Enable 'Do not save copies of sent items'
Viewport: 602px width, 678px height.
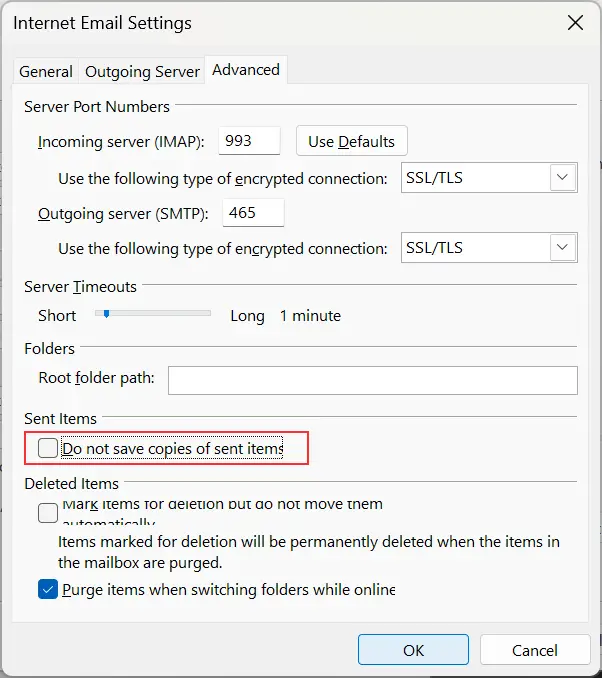pos(48,449)
